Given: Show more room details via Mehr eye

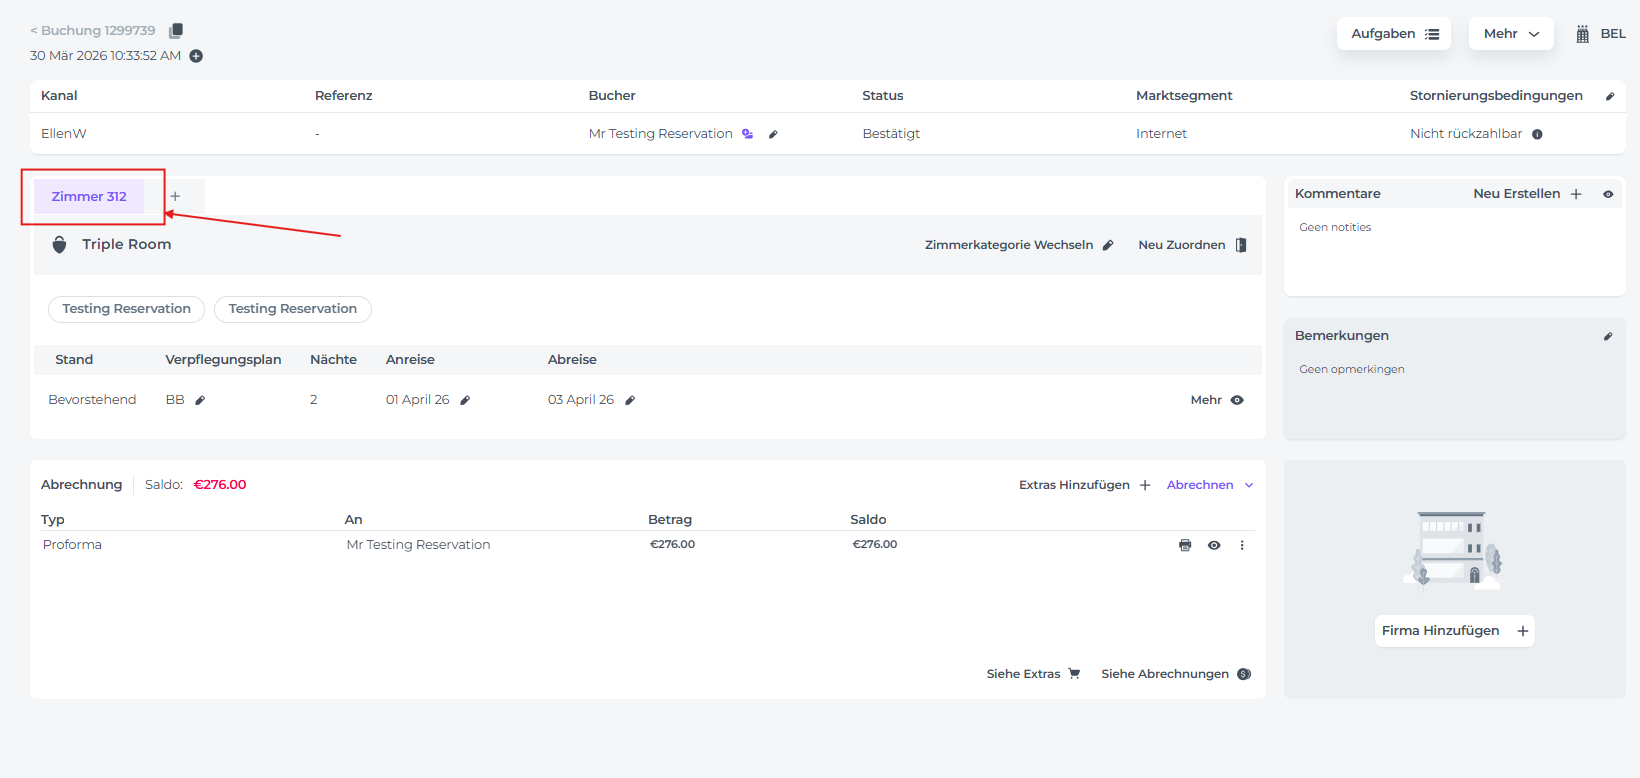Looking at the screenshot, I should click(1237, 400).
